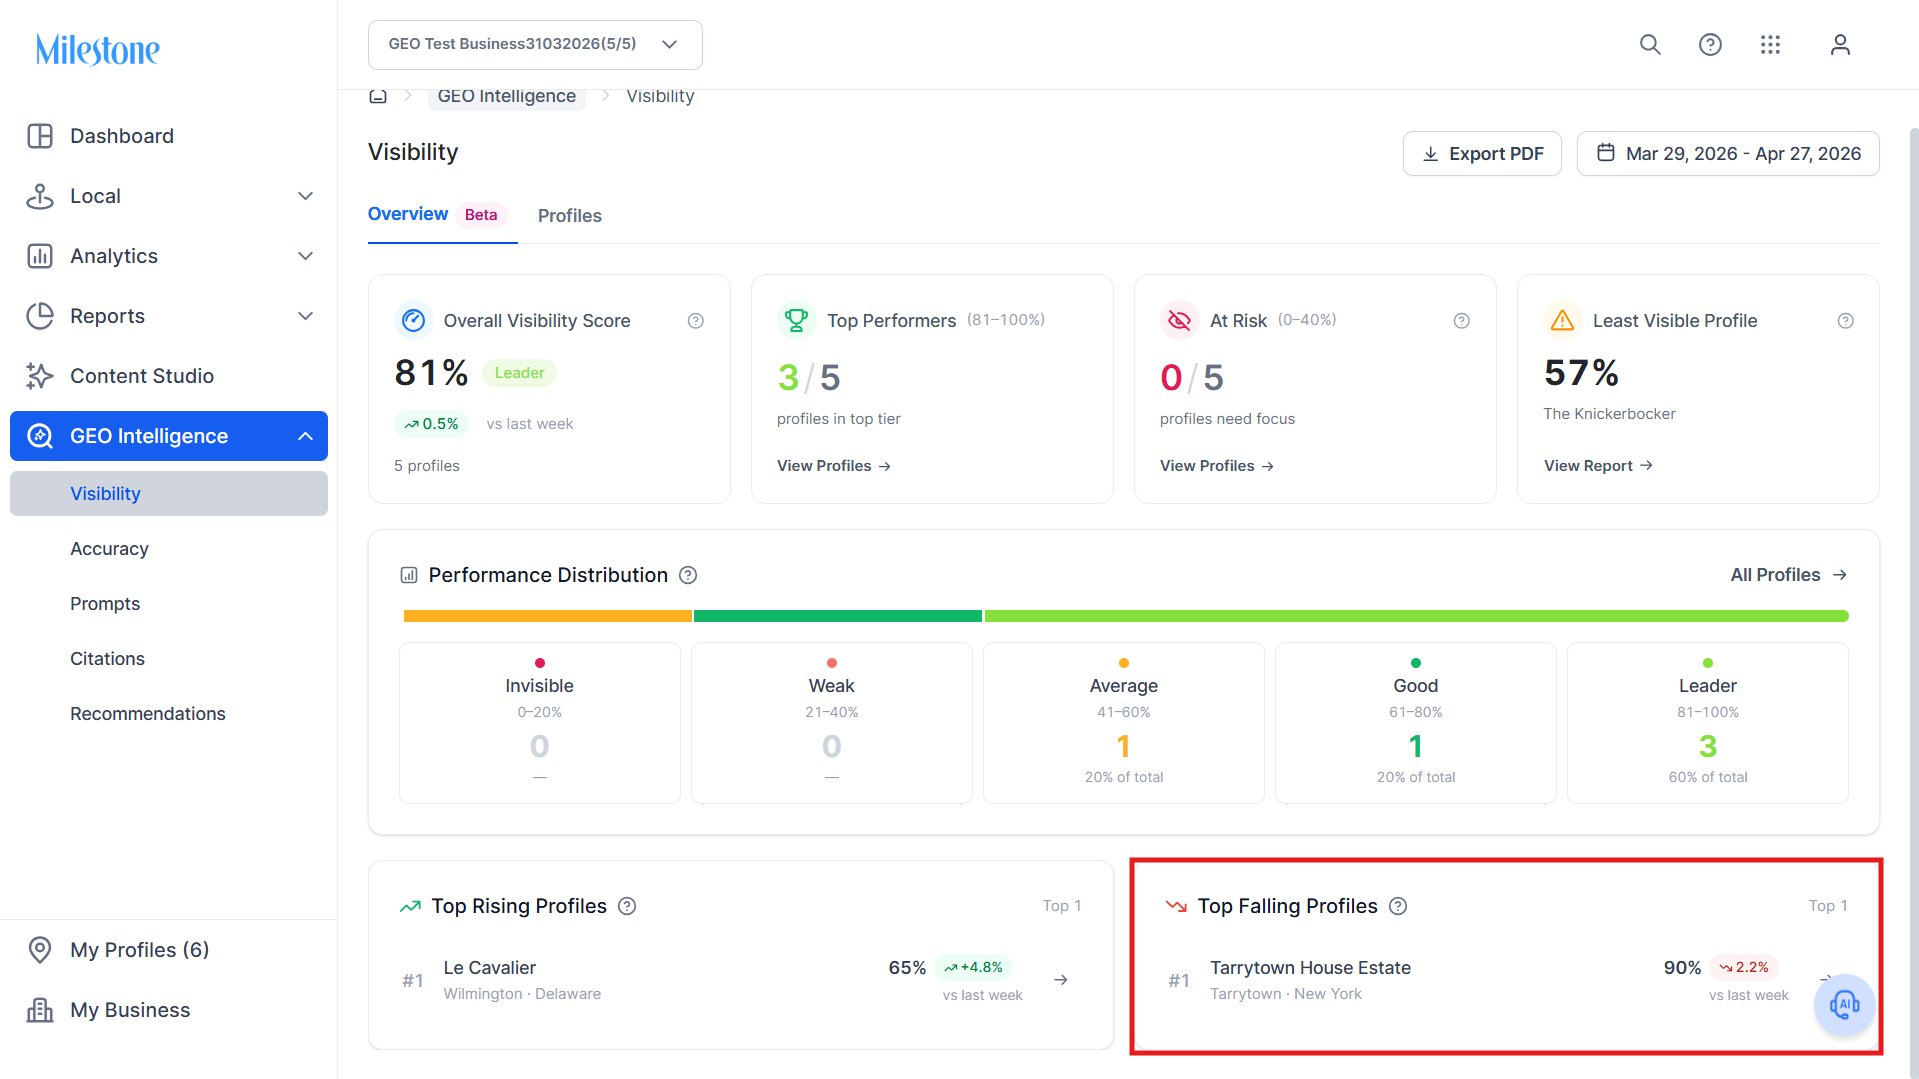Open the date range picker
Screen dimensions: 1919x1079
coord(1728,154)
